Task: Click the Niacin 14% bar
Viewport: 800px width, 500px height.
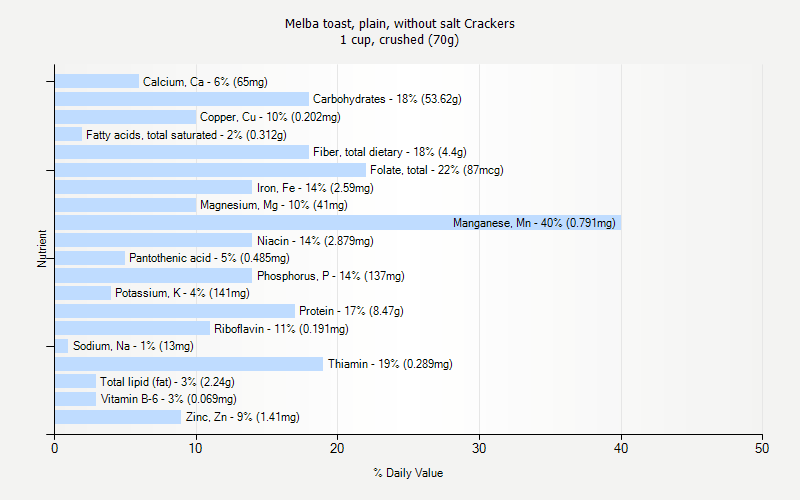Action: pyautogui.click(x=153, y=240)
